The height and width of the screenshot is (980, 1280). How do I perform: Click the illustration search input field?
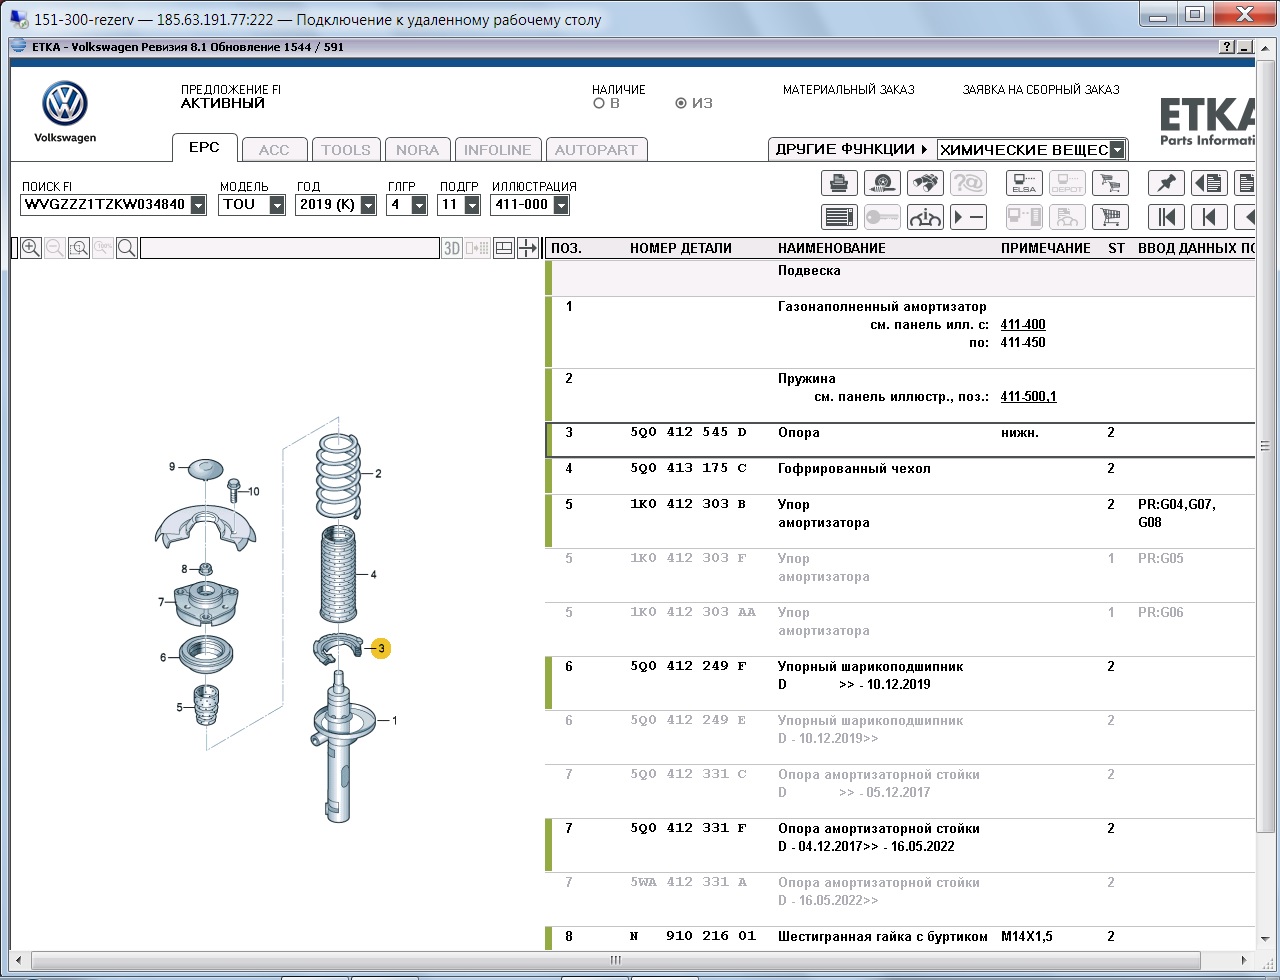(289, 248)
